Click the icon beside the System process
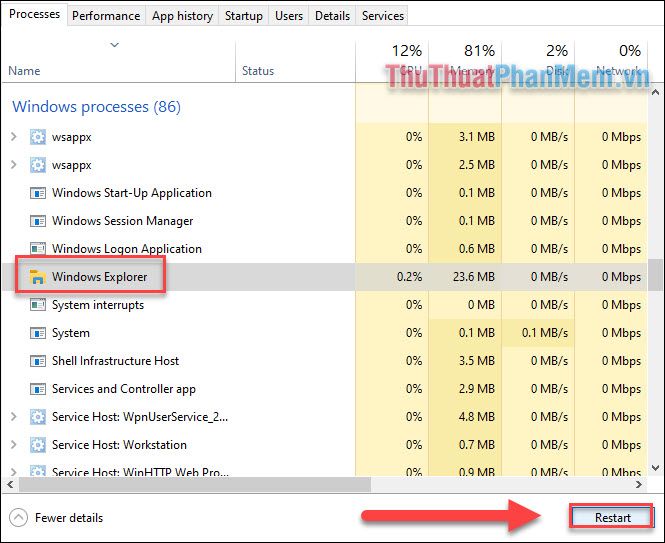 click(x=38, y=333)
